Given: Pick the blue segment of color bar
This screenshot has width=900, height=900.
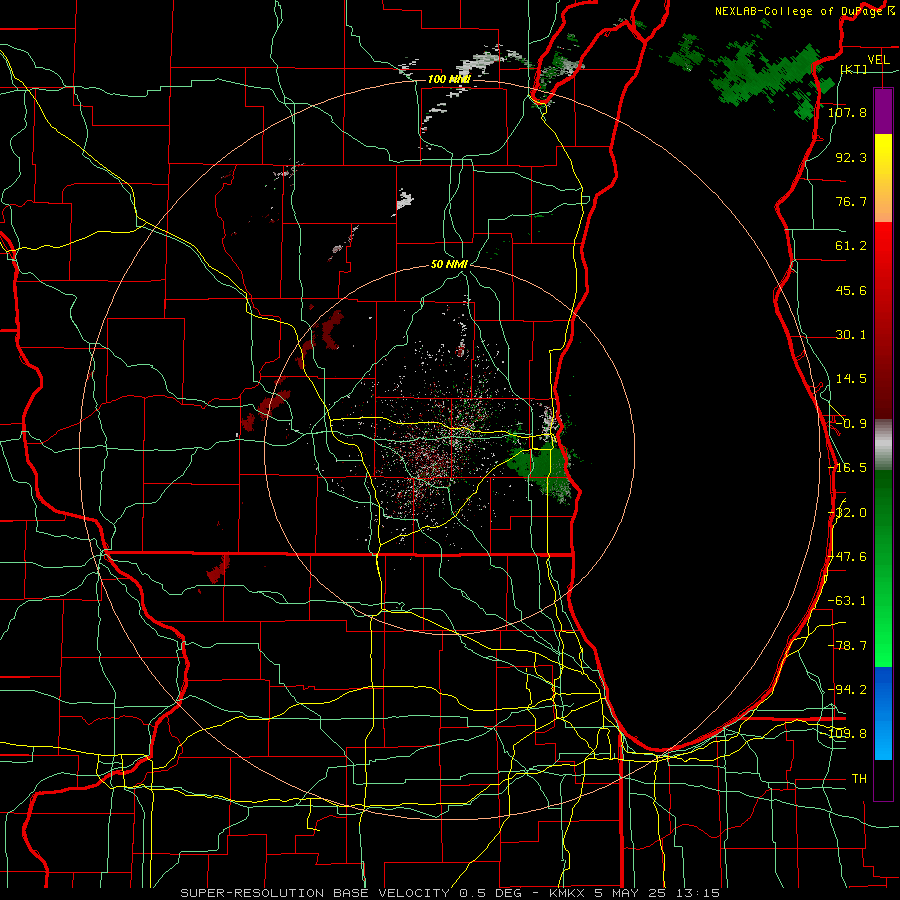Looking at the screenshot, I should click(x=883, y=713).
